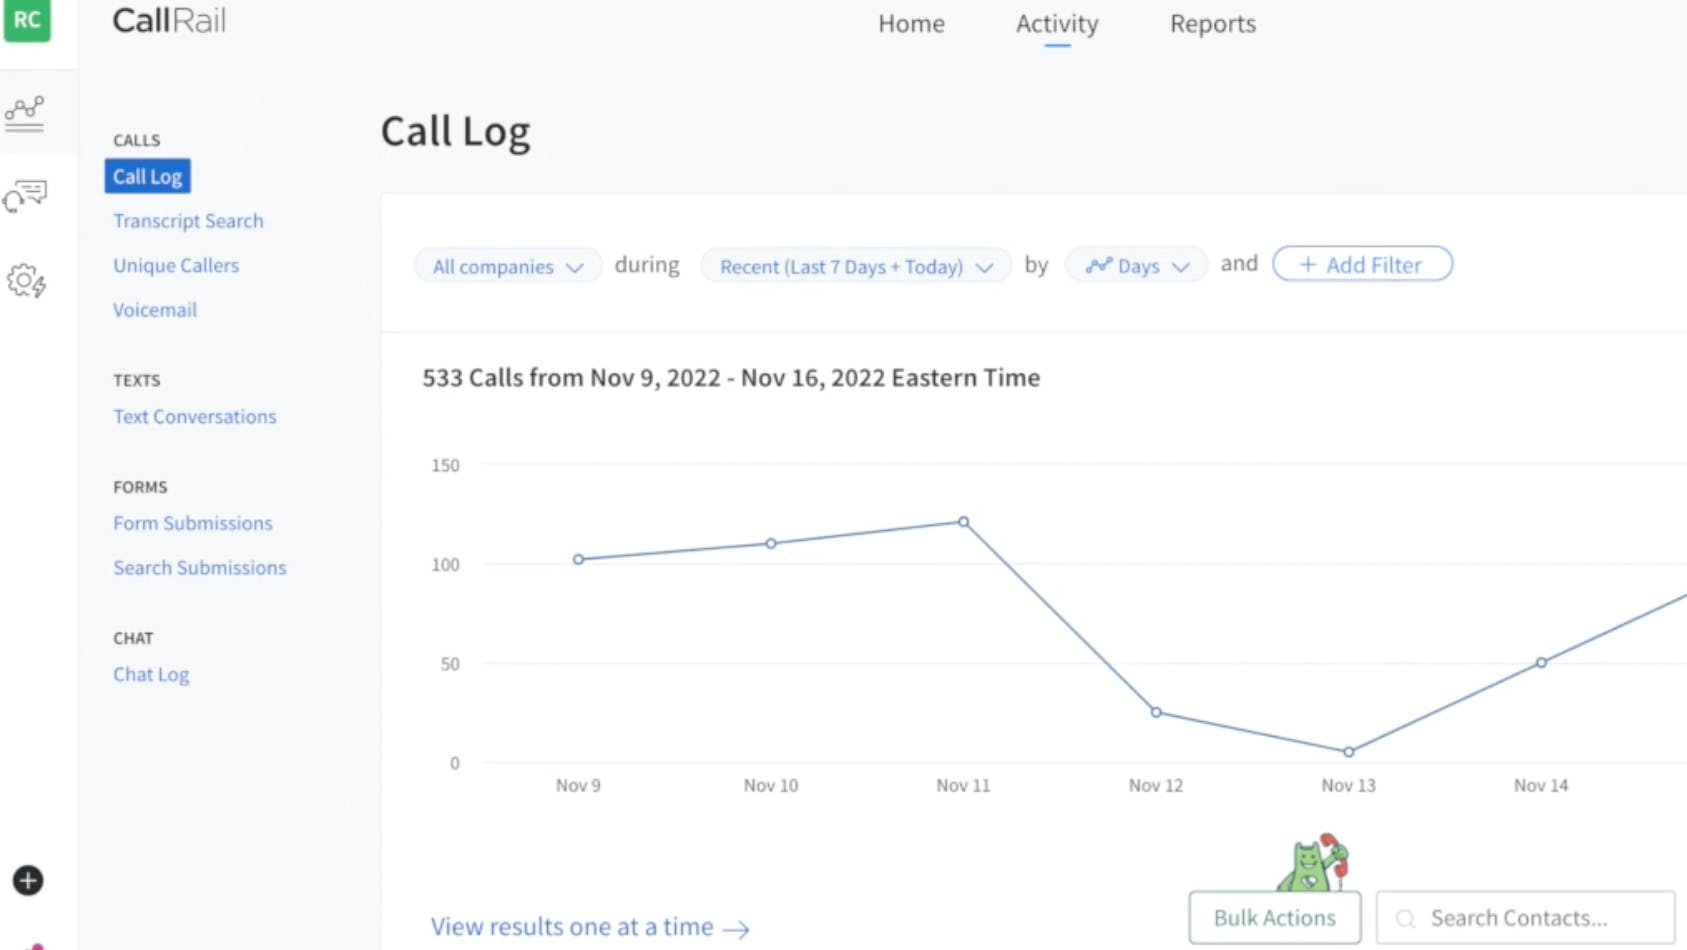Open the settings gear with lightning icon
The width and height of the screenshot is (1687, 950).
[x=26, y=283]
